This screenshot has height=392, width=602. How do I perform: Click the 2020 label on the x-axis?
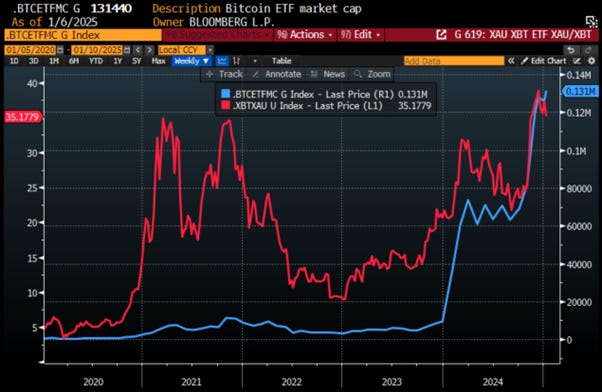click(93, 382)
